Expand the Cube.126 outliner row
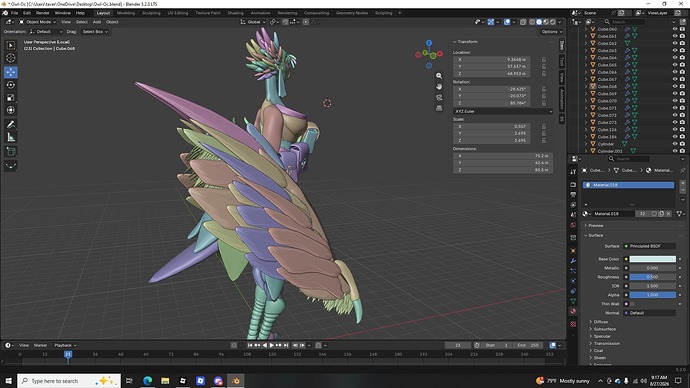The width and height of the screenshot is (690, 388). (586, 130)
